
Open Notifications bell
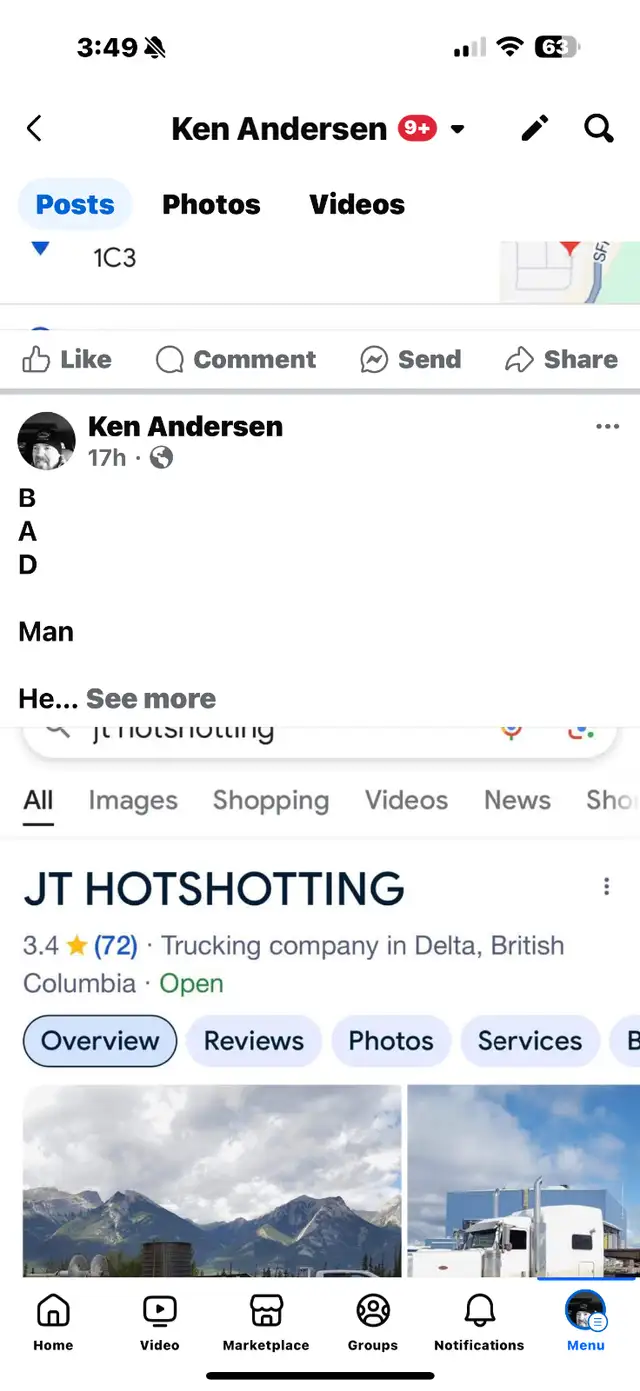(479, 1322)
